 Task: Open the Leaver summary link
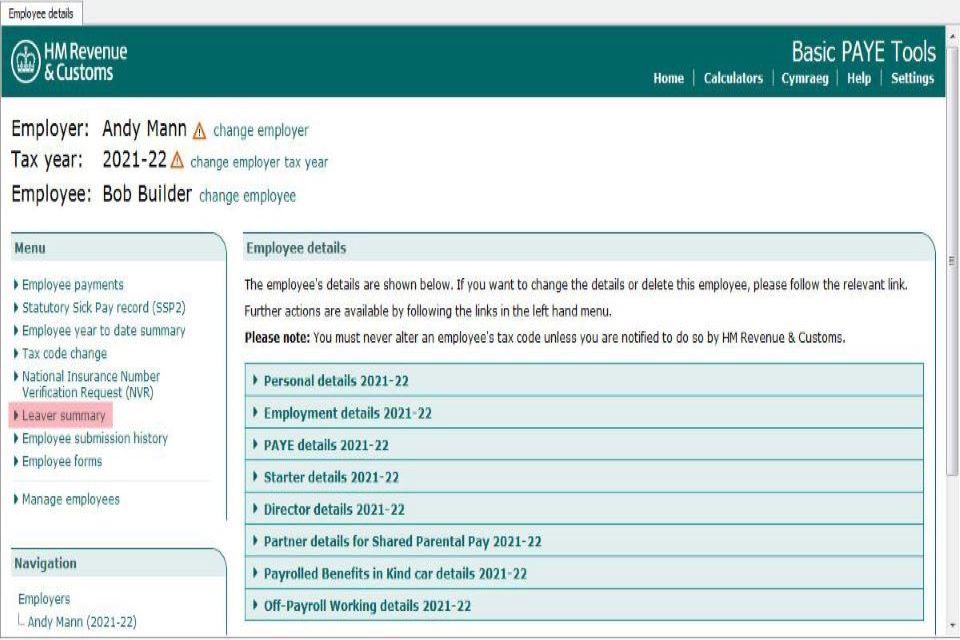[64, 415]
